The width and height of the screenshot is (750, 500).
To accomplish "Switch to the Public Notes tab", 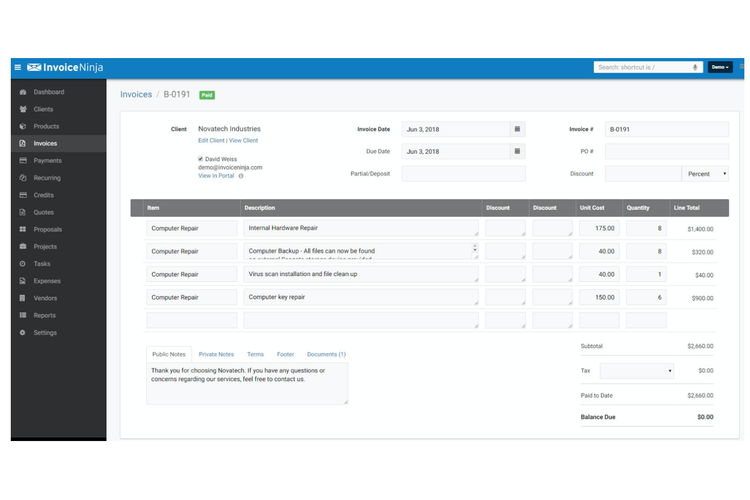I will point(169,355).
